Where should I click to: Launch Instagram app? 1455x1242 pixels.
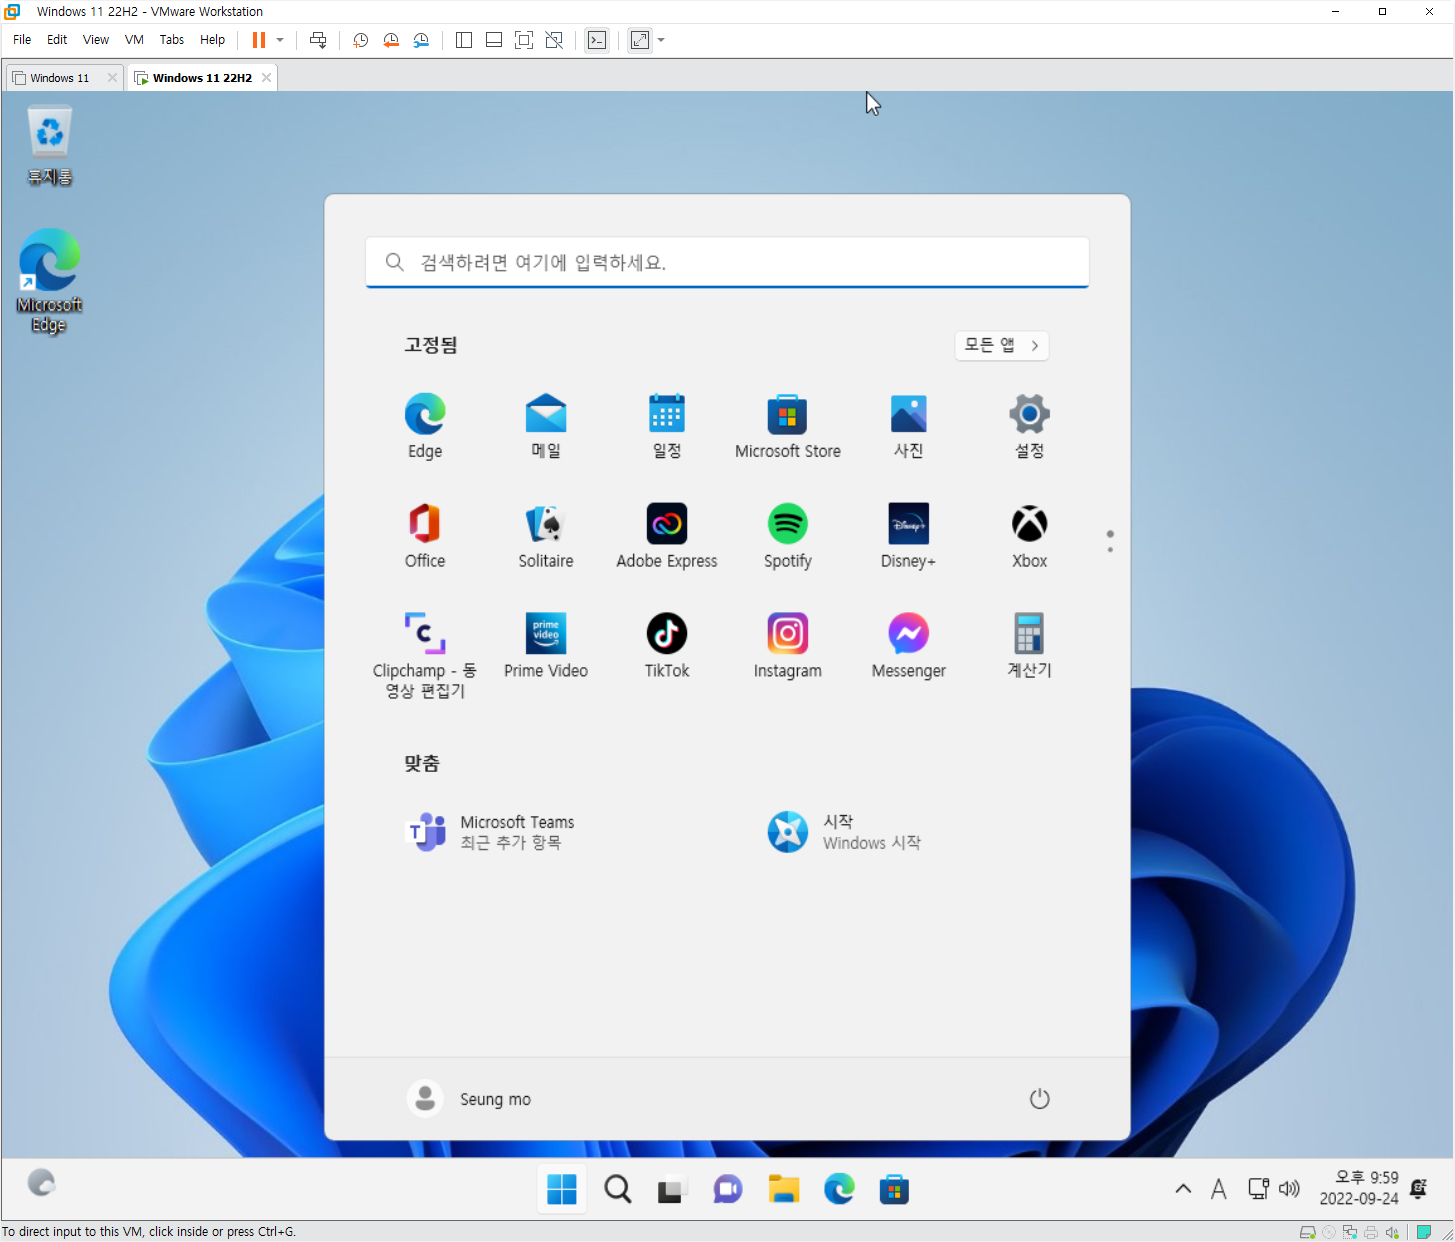788,645
